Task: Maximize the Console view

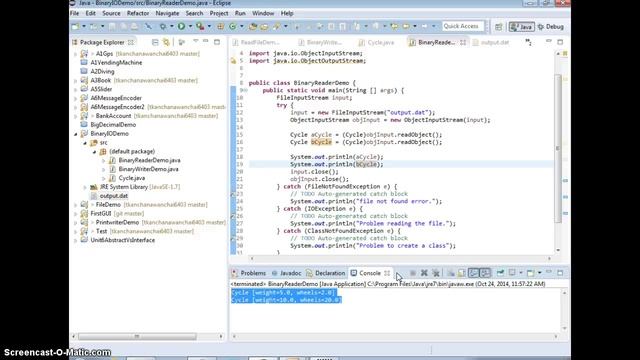Action: pos(560,273)
